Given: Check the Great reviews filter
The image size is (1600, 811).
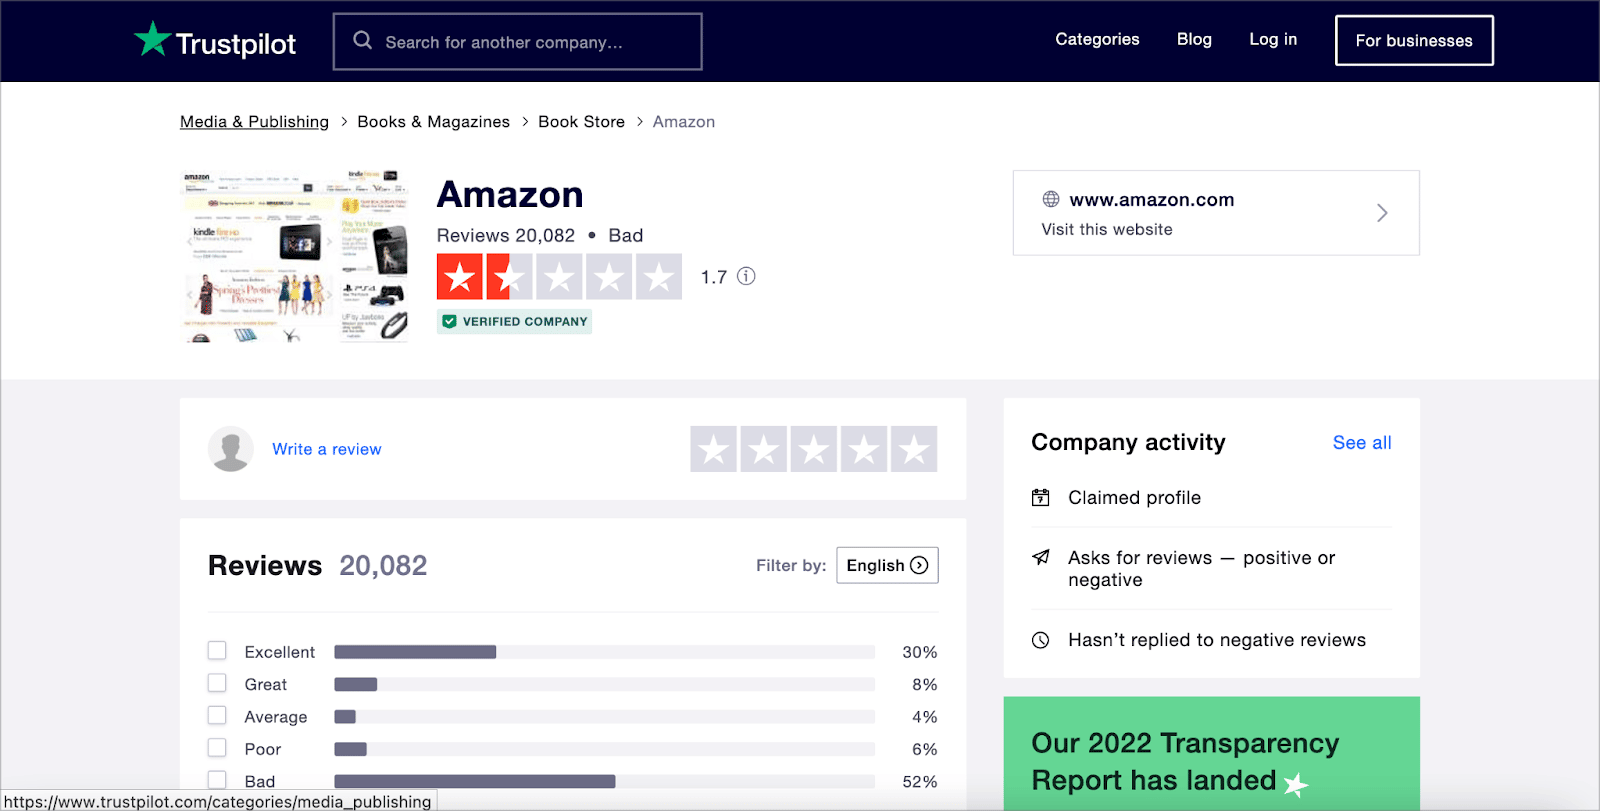Looking at the screenshot, I should (x=217, y=683).
